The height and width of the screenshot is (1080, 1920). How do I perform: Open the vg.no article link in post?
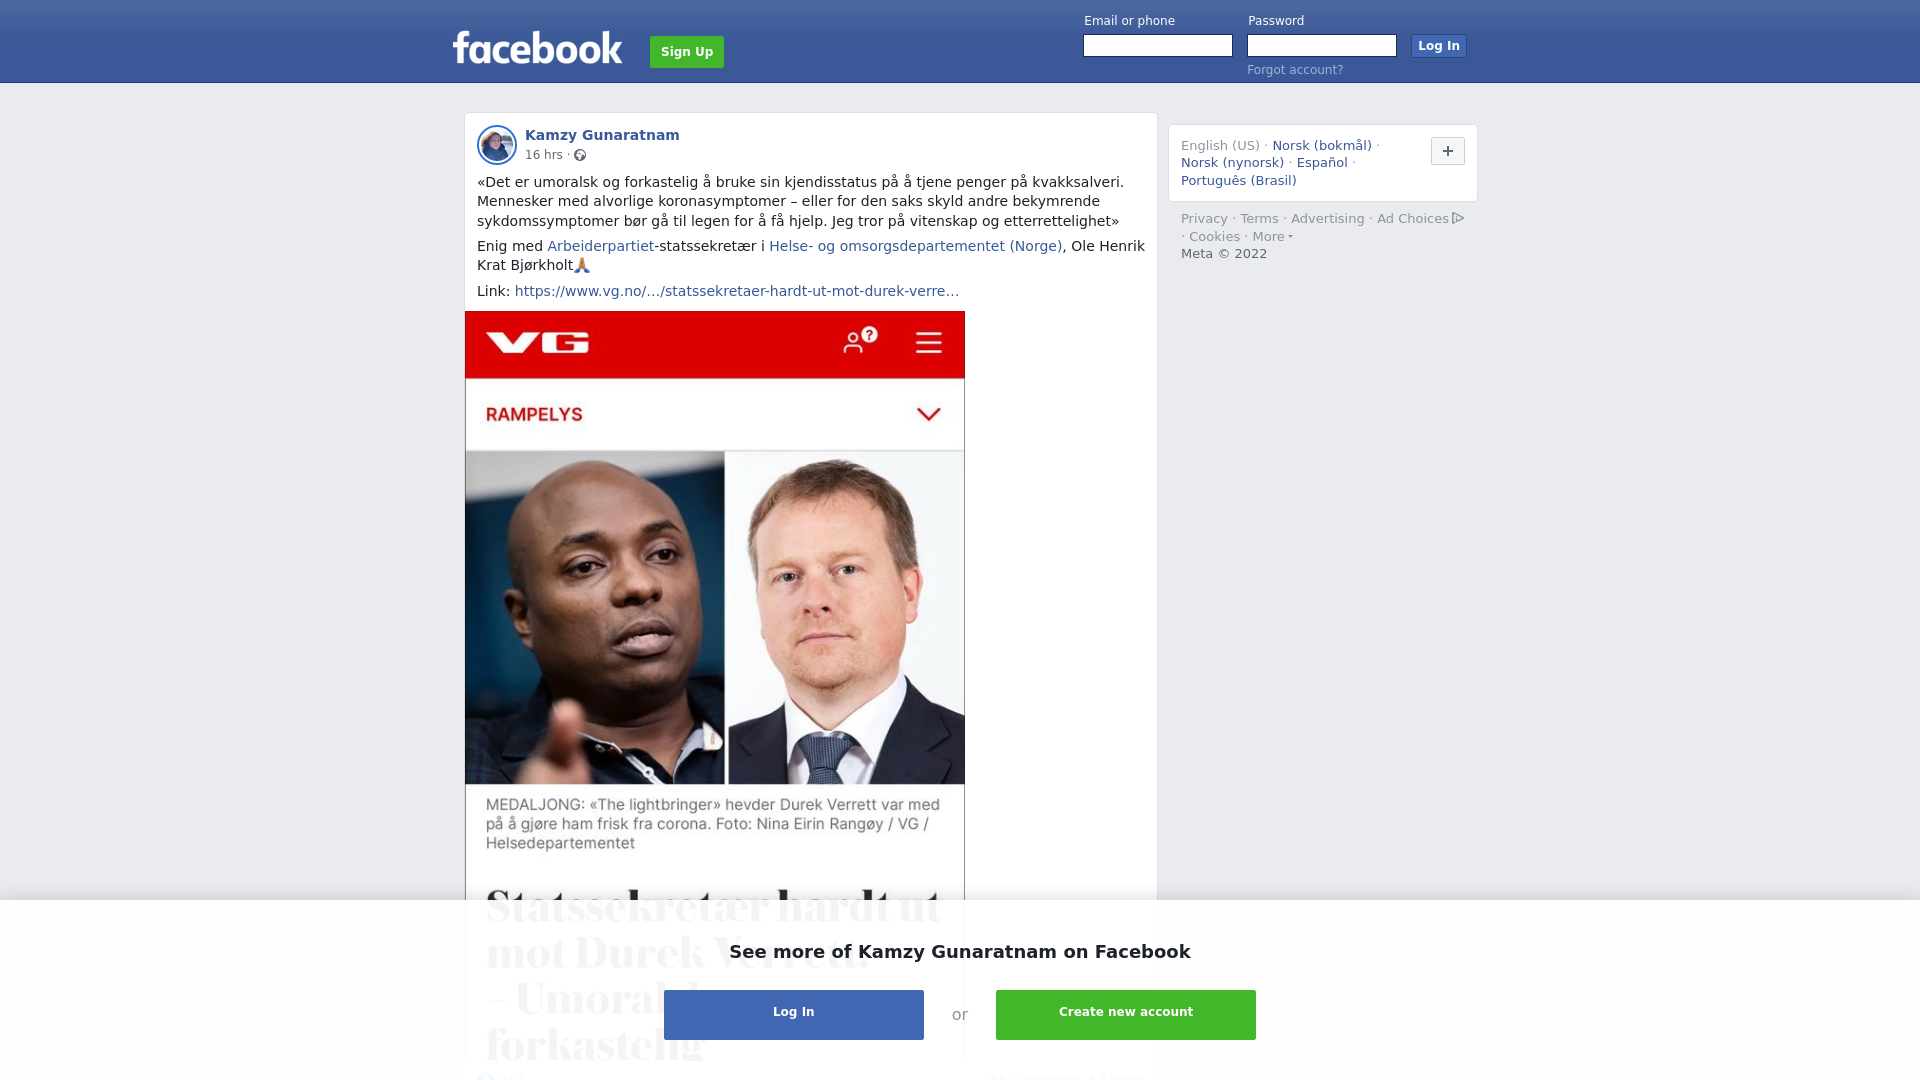point(737,291)
